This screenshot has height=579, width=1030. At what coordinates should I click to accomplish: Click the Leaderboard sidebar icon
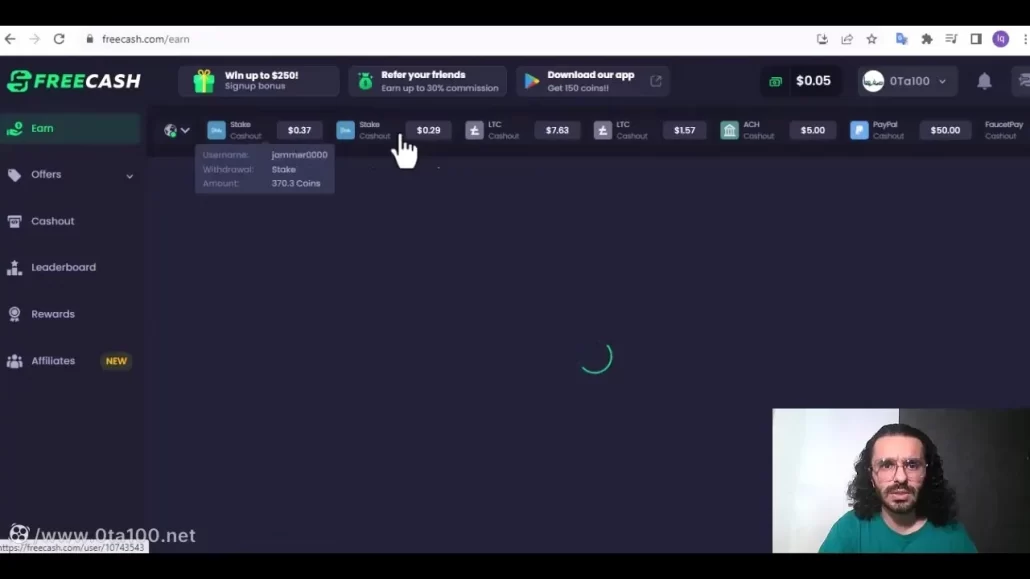pos(15,268)
